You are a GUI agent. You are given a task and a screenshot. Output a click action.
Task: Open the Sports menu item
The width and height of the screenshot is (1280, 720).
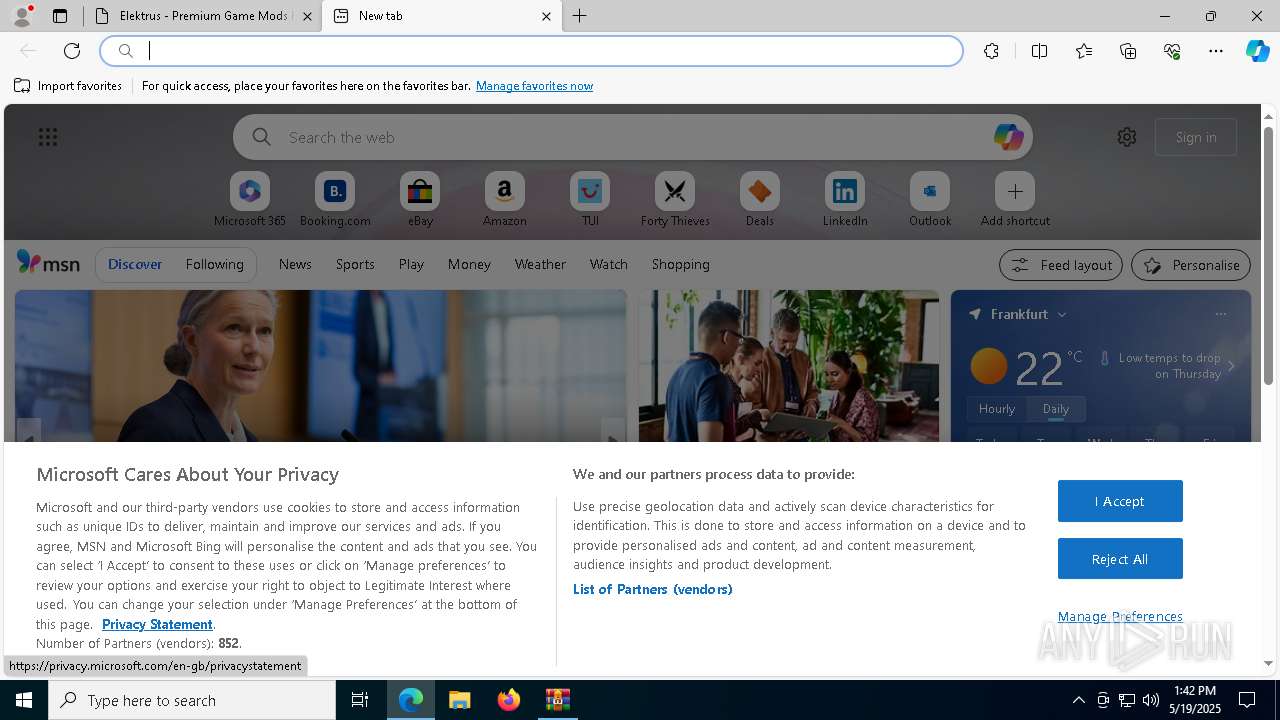click(355, 264)
